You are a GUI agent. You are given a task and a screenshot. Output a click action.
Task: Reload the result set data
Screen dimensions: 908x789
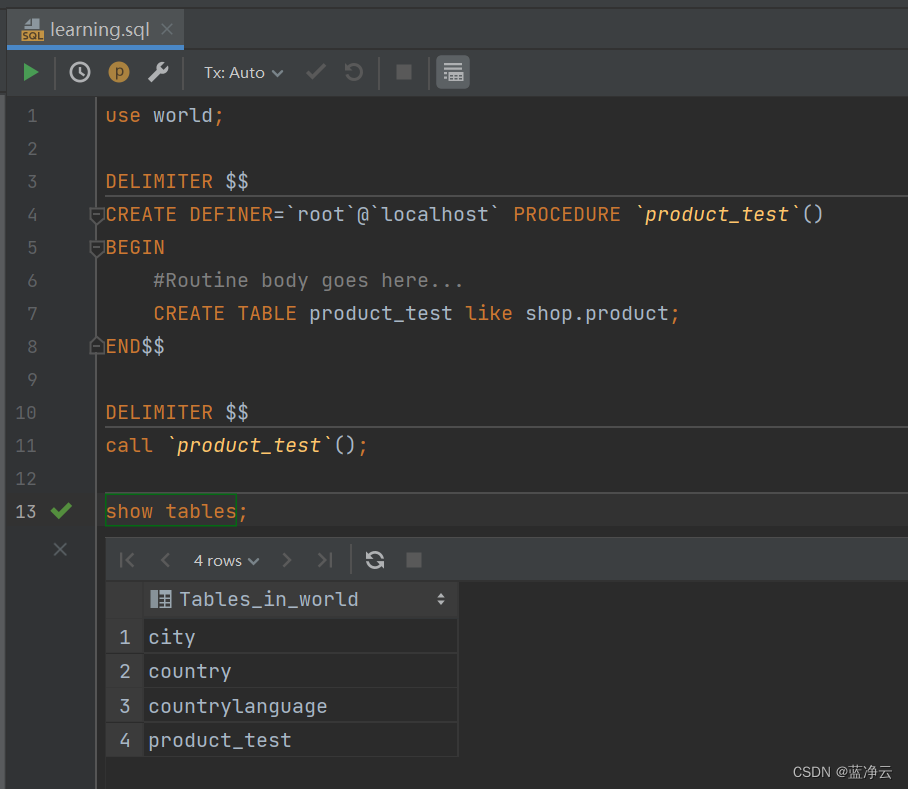375,560
